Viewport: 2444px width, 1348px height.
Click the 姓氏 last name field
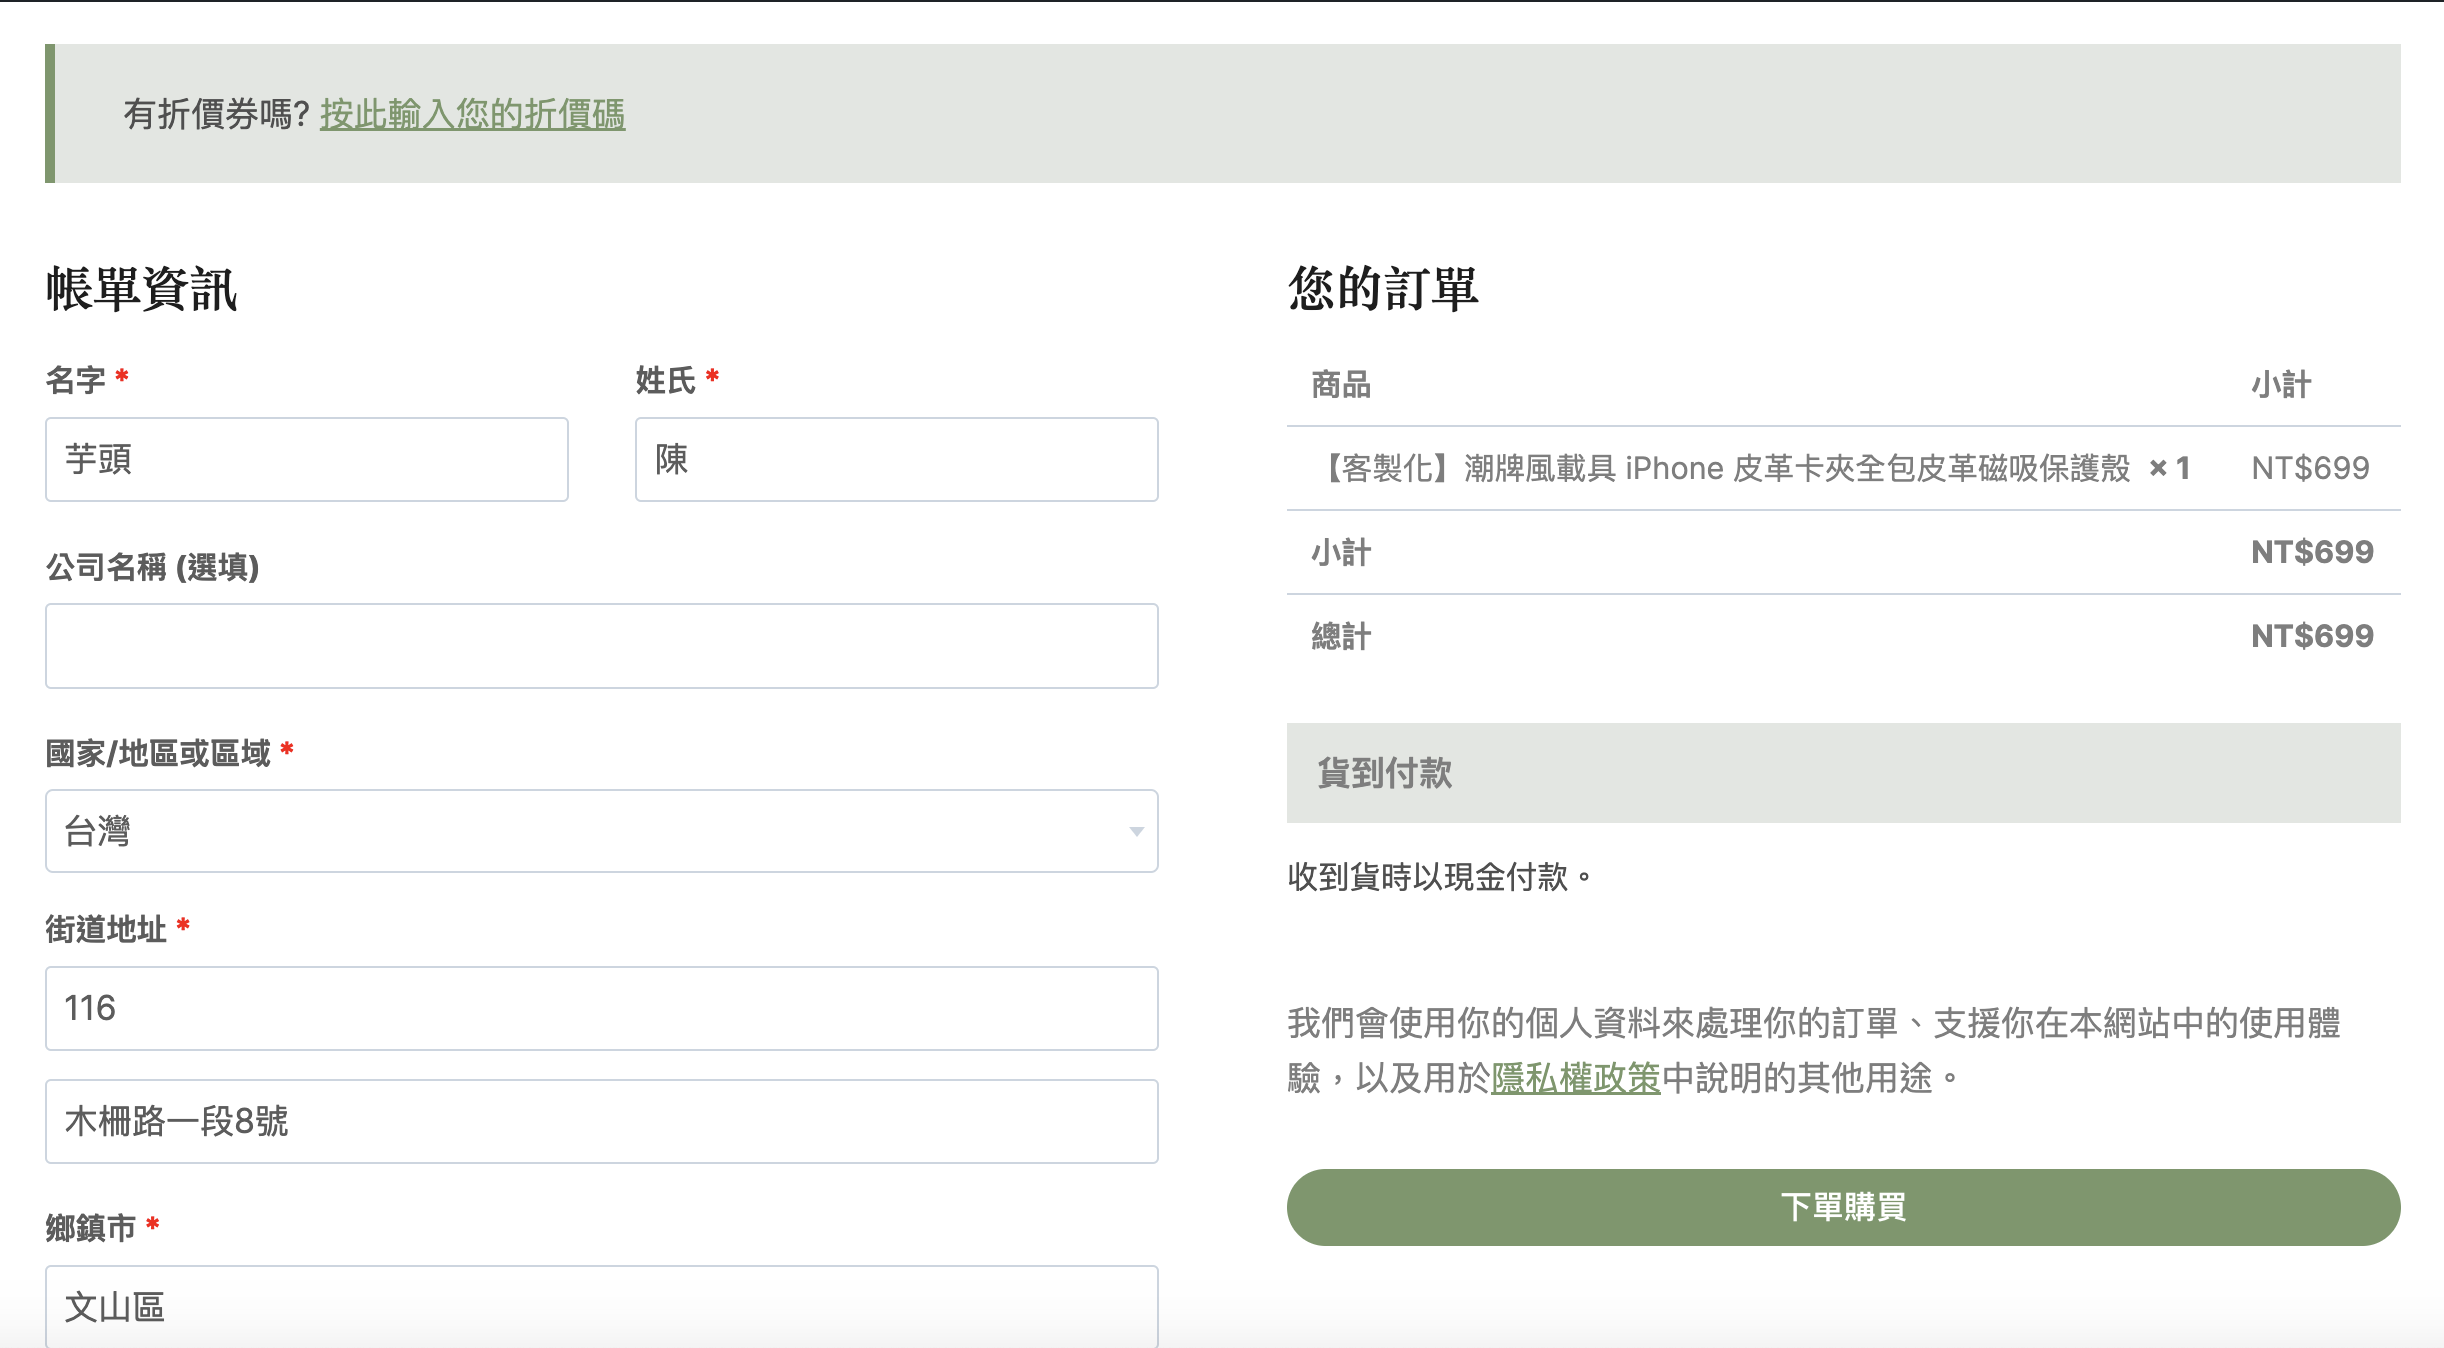point(896,459)
